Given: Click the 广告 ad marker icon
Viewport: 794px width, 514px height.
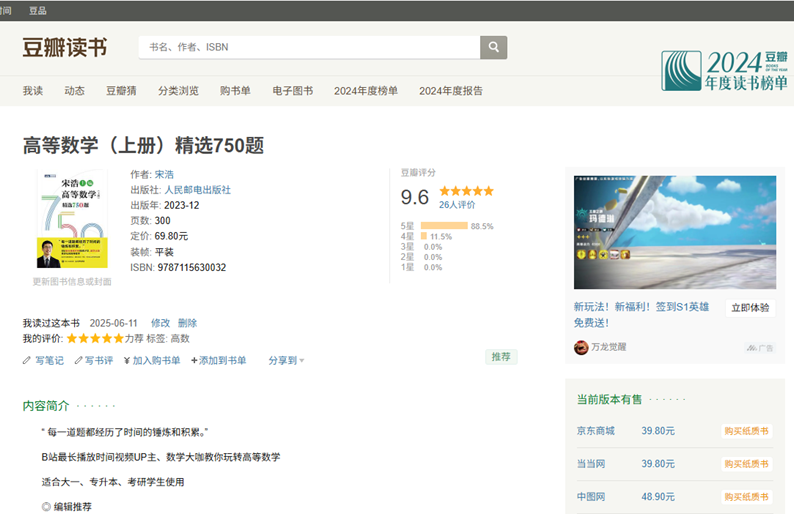Looking at the screenshot, I should click(760, 348).
